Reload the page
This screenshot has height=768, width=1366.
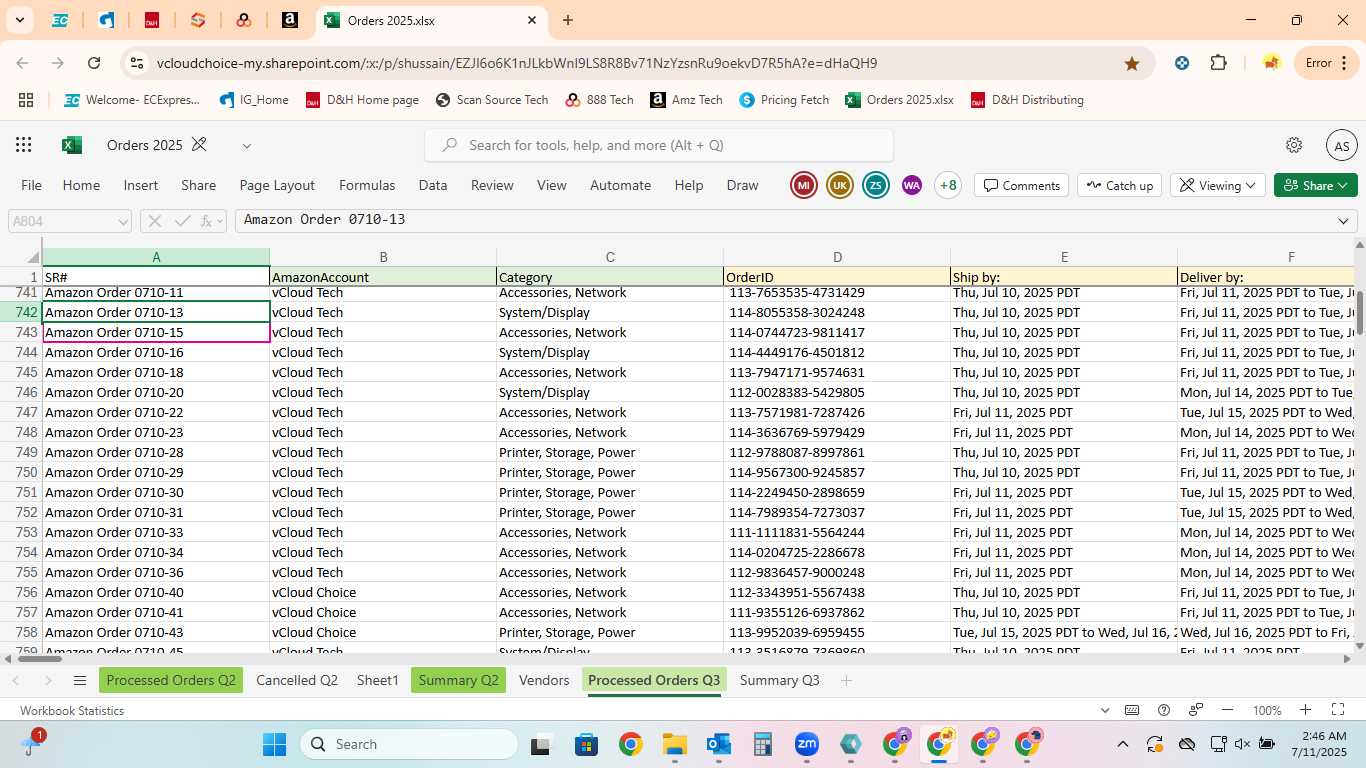pyautogui.click(x=94, y=63)
